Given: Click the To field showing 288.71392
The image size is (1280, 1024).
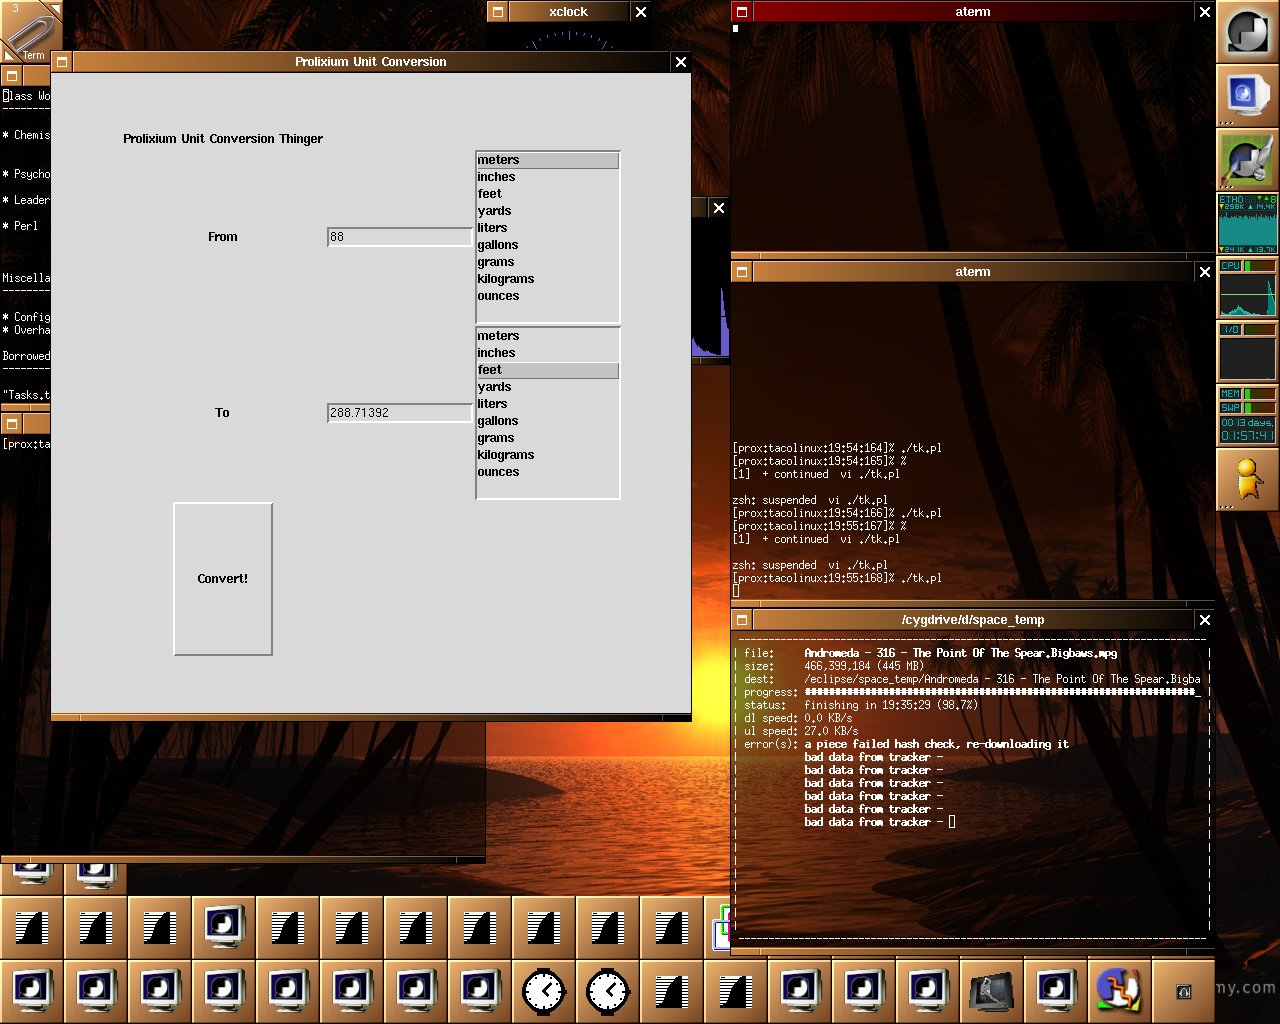Looking at the screenshot, I should click(x=399, y=413).
